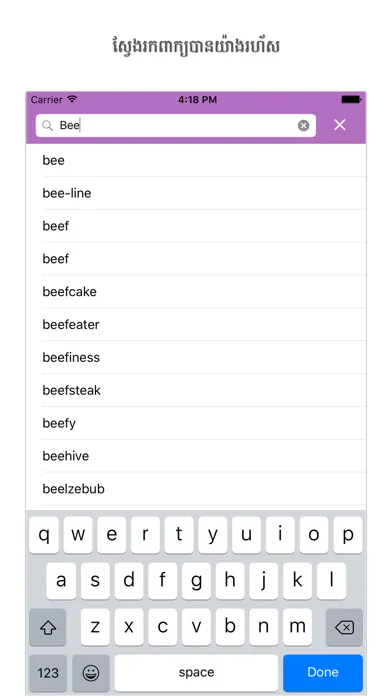
Task: Tap the letter m key
Action: coord(297,628)
